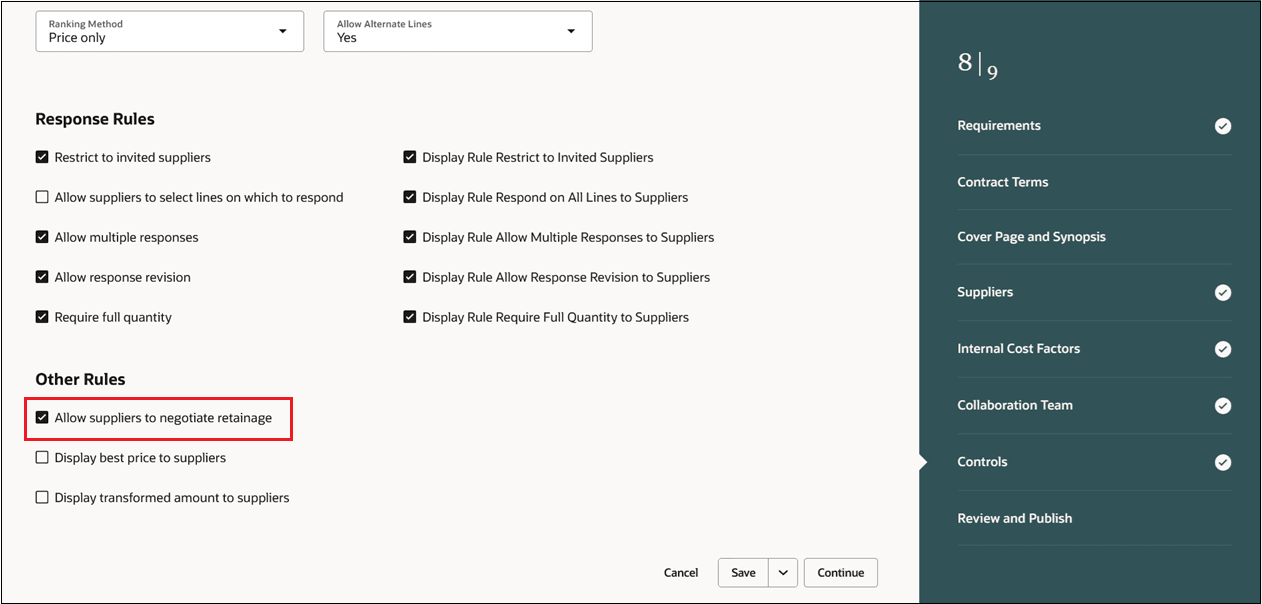This screenshot has height=604, width=1262.
Task: Uncheck Allow suppliers to negotiate retainage
Action: click(42, 418)
